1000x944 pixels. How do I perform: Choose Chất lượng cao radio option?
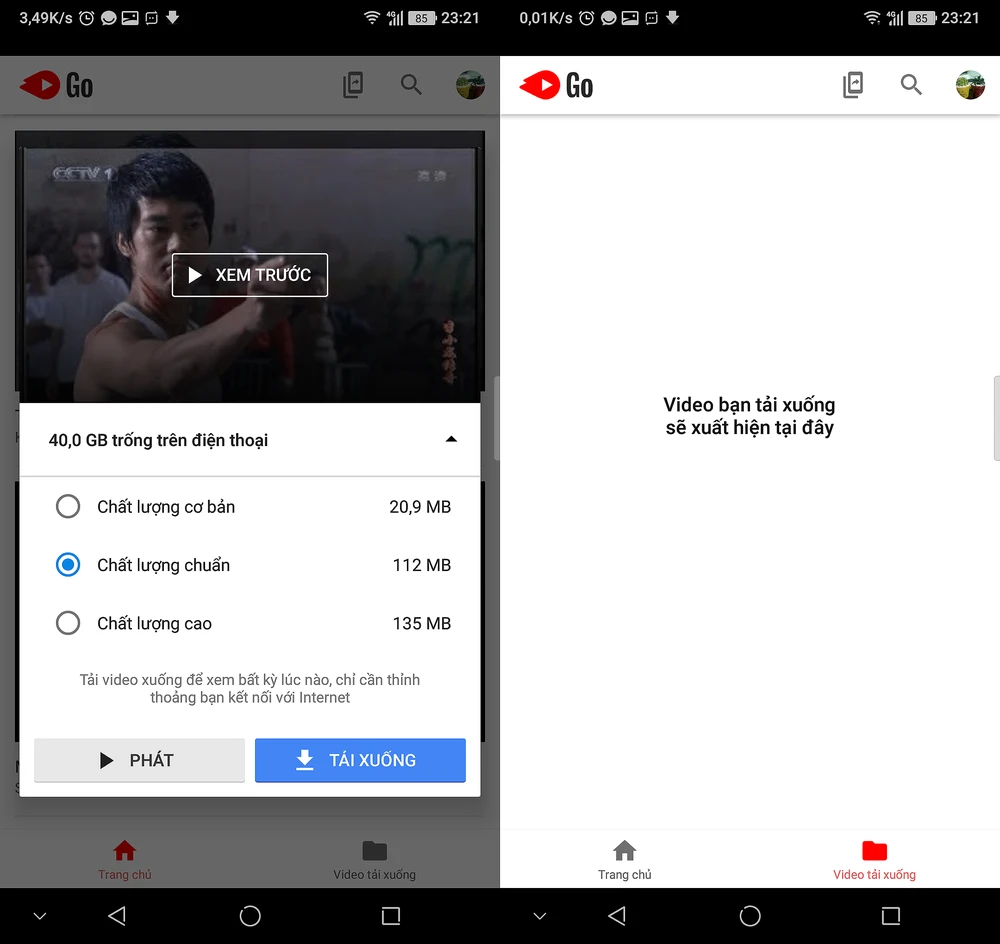(x=68, y=624)
